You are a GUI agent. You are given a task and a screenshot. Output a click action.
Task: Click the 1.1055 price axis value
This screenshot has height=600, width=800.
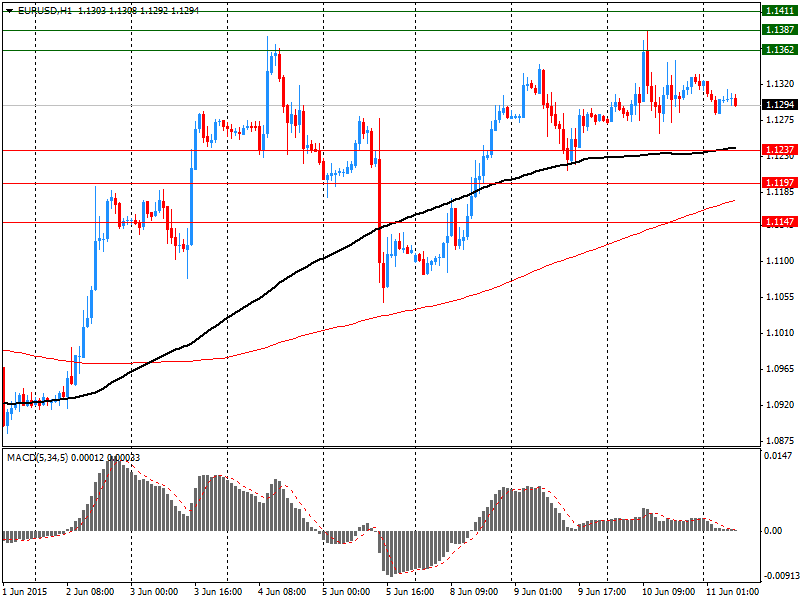click(x=780, y=297)
